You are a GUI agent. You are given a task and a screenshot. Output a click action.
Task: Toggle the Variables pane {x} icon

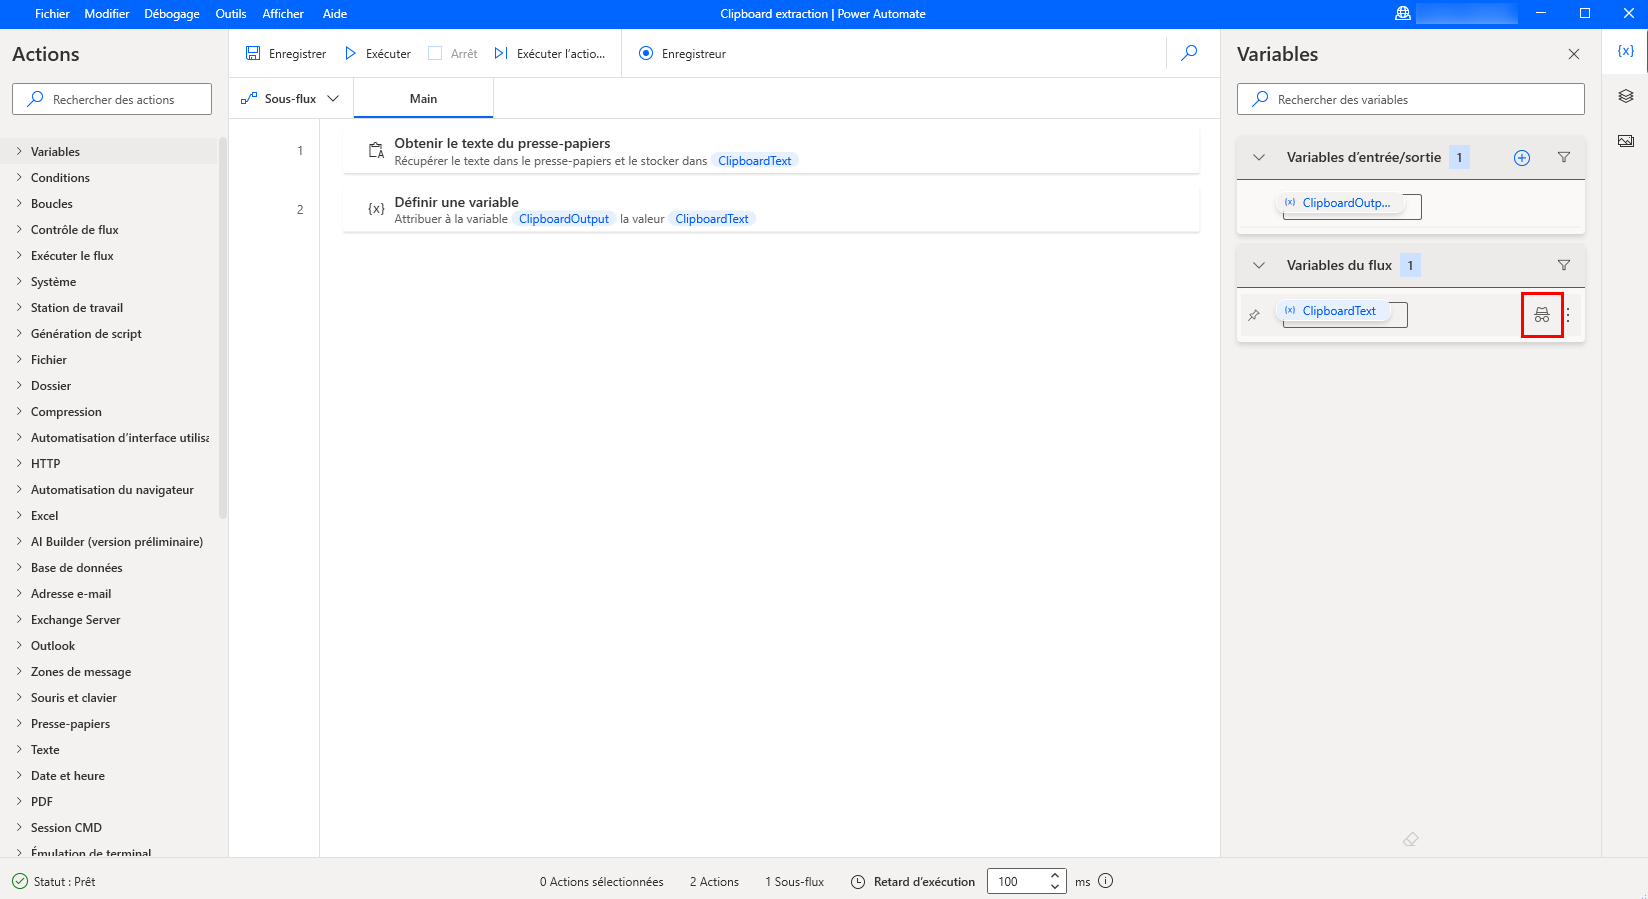1626,51
